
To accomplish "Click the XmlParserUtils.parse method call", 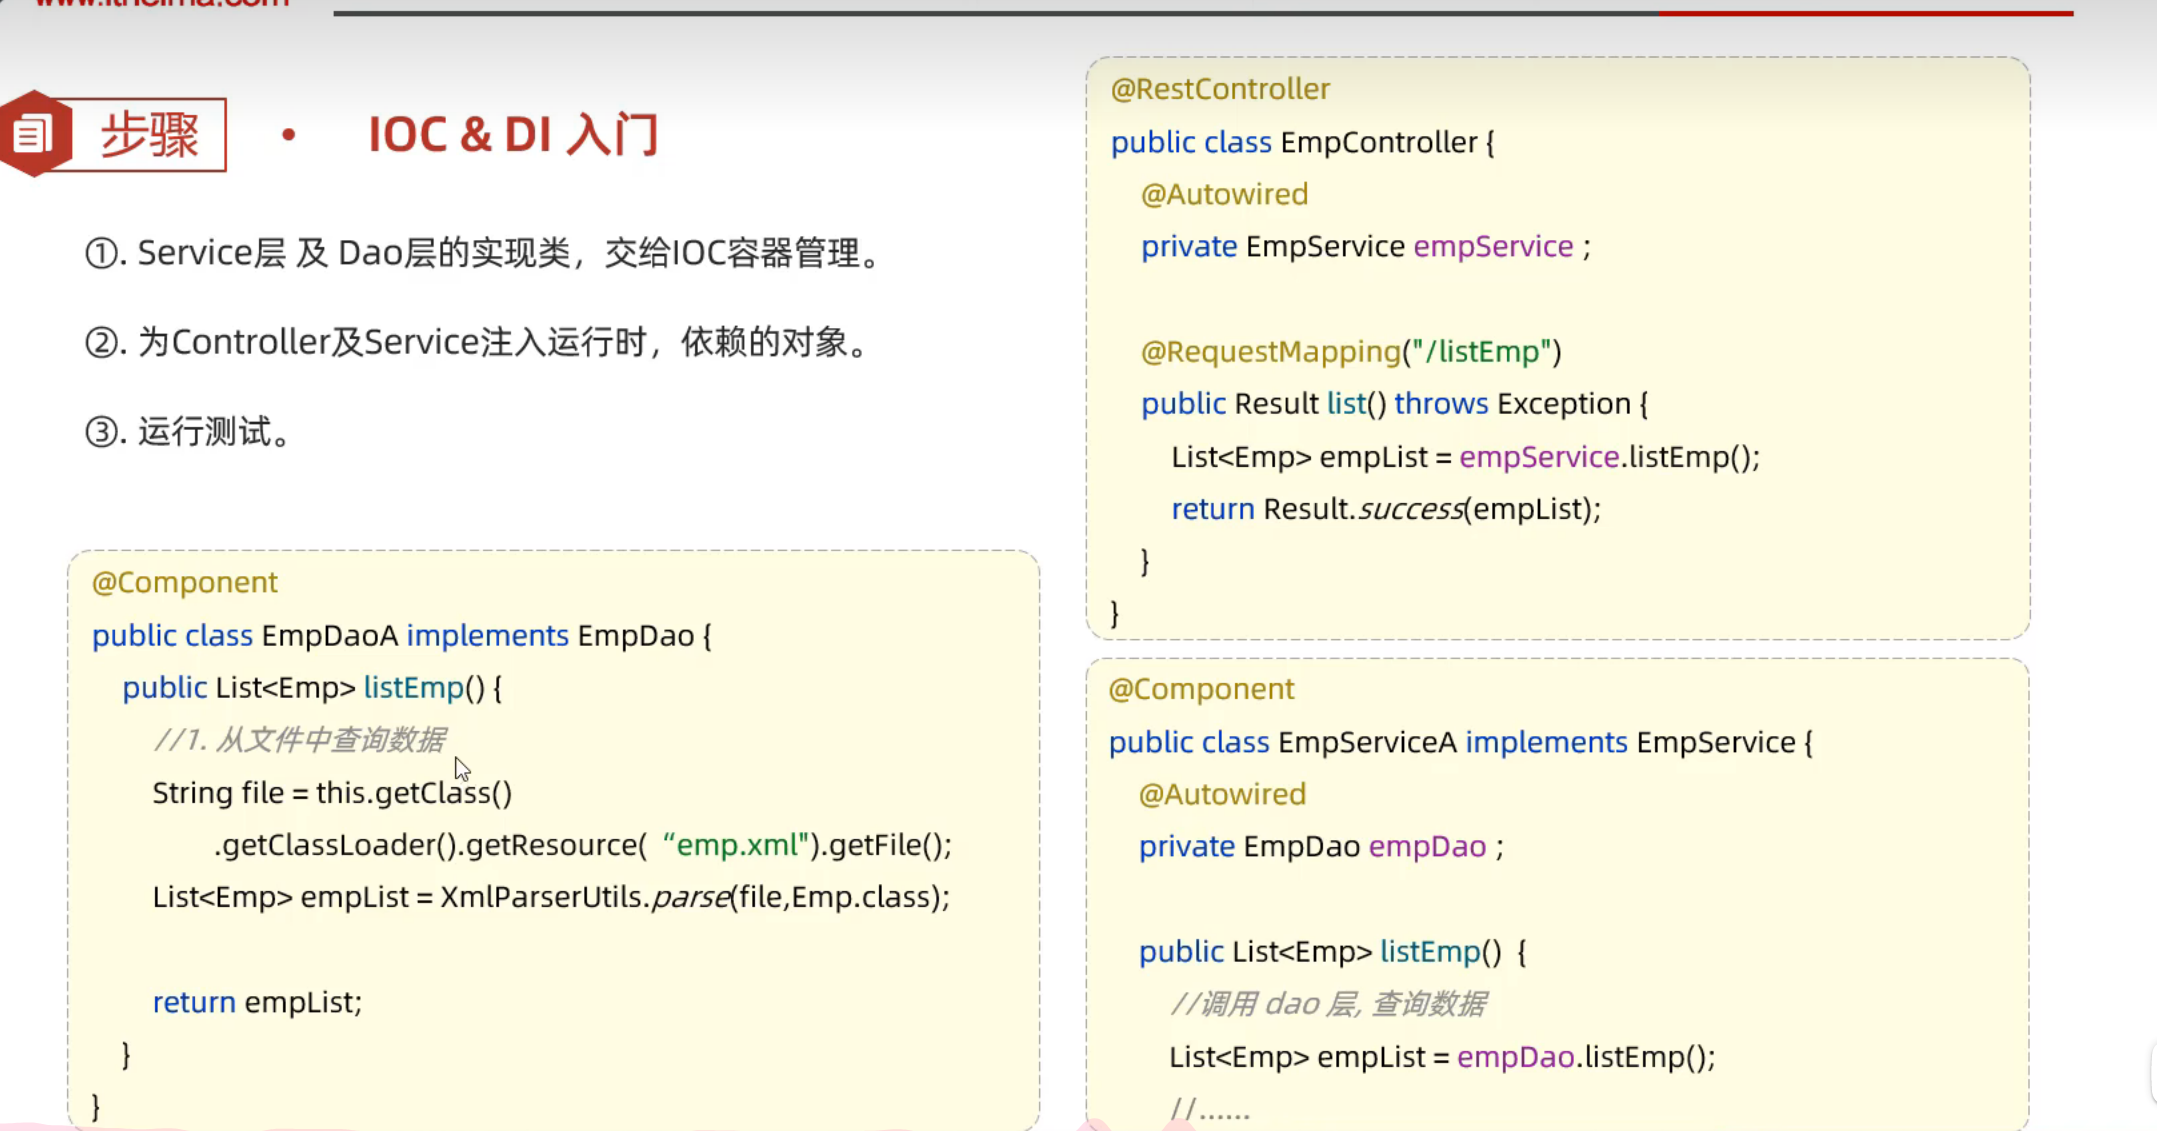I will point(585,897).
